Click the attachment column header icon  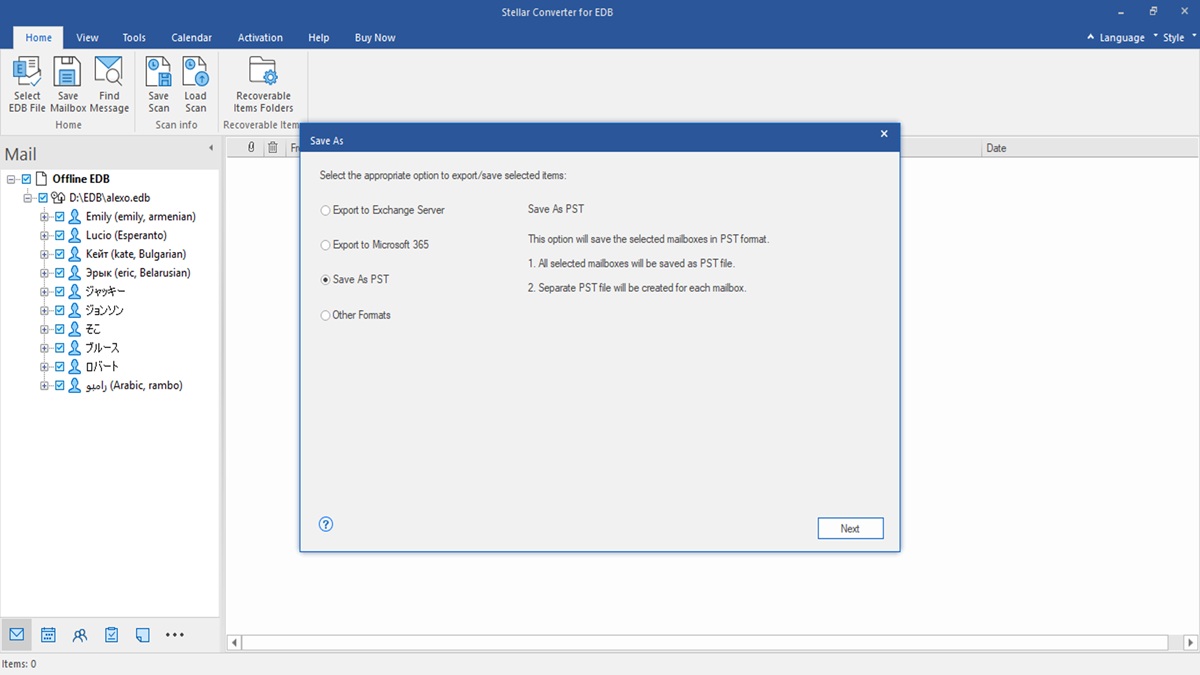[252, 148]
